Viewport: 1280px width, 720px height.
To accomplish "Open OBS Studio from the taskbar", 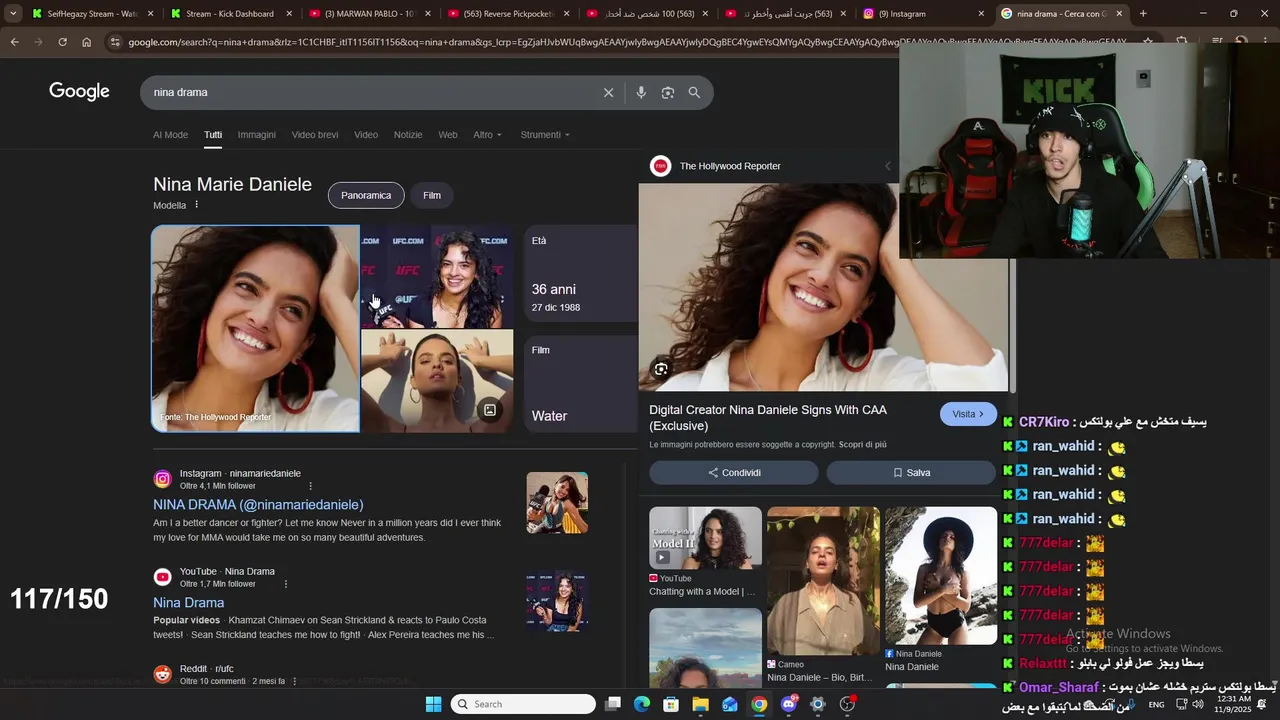I will tap(847, 704).
